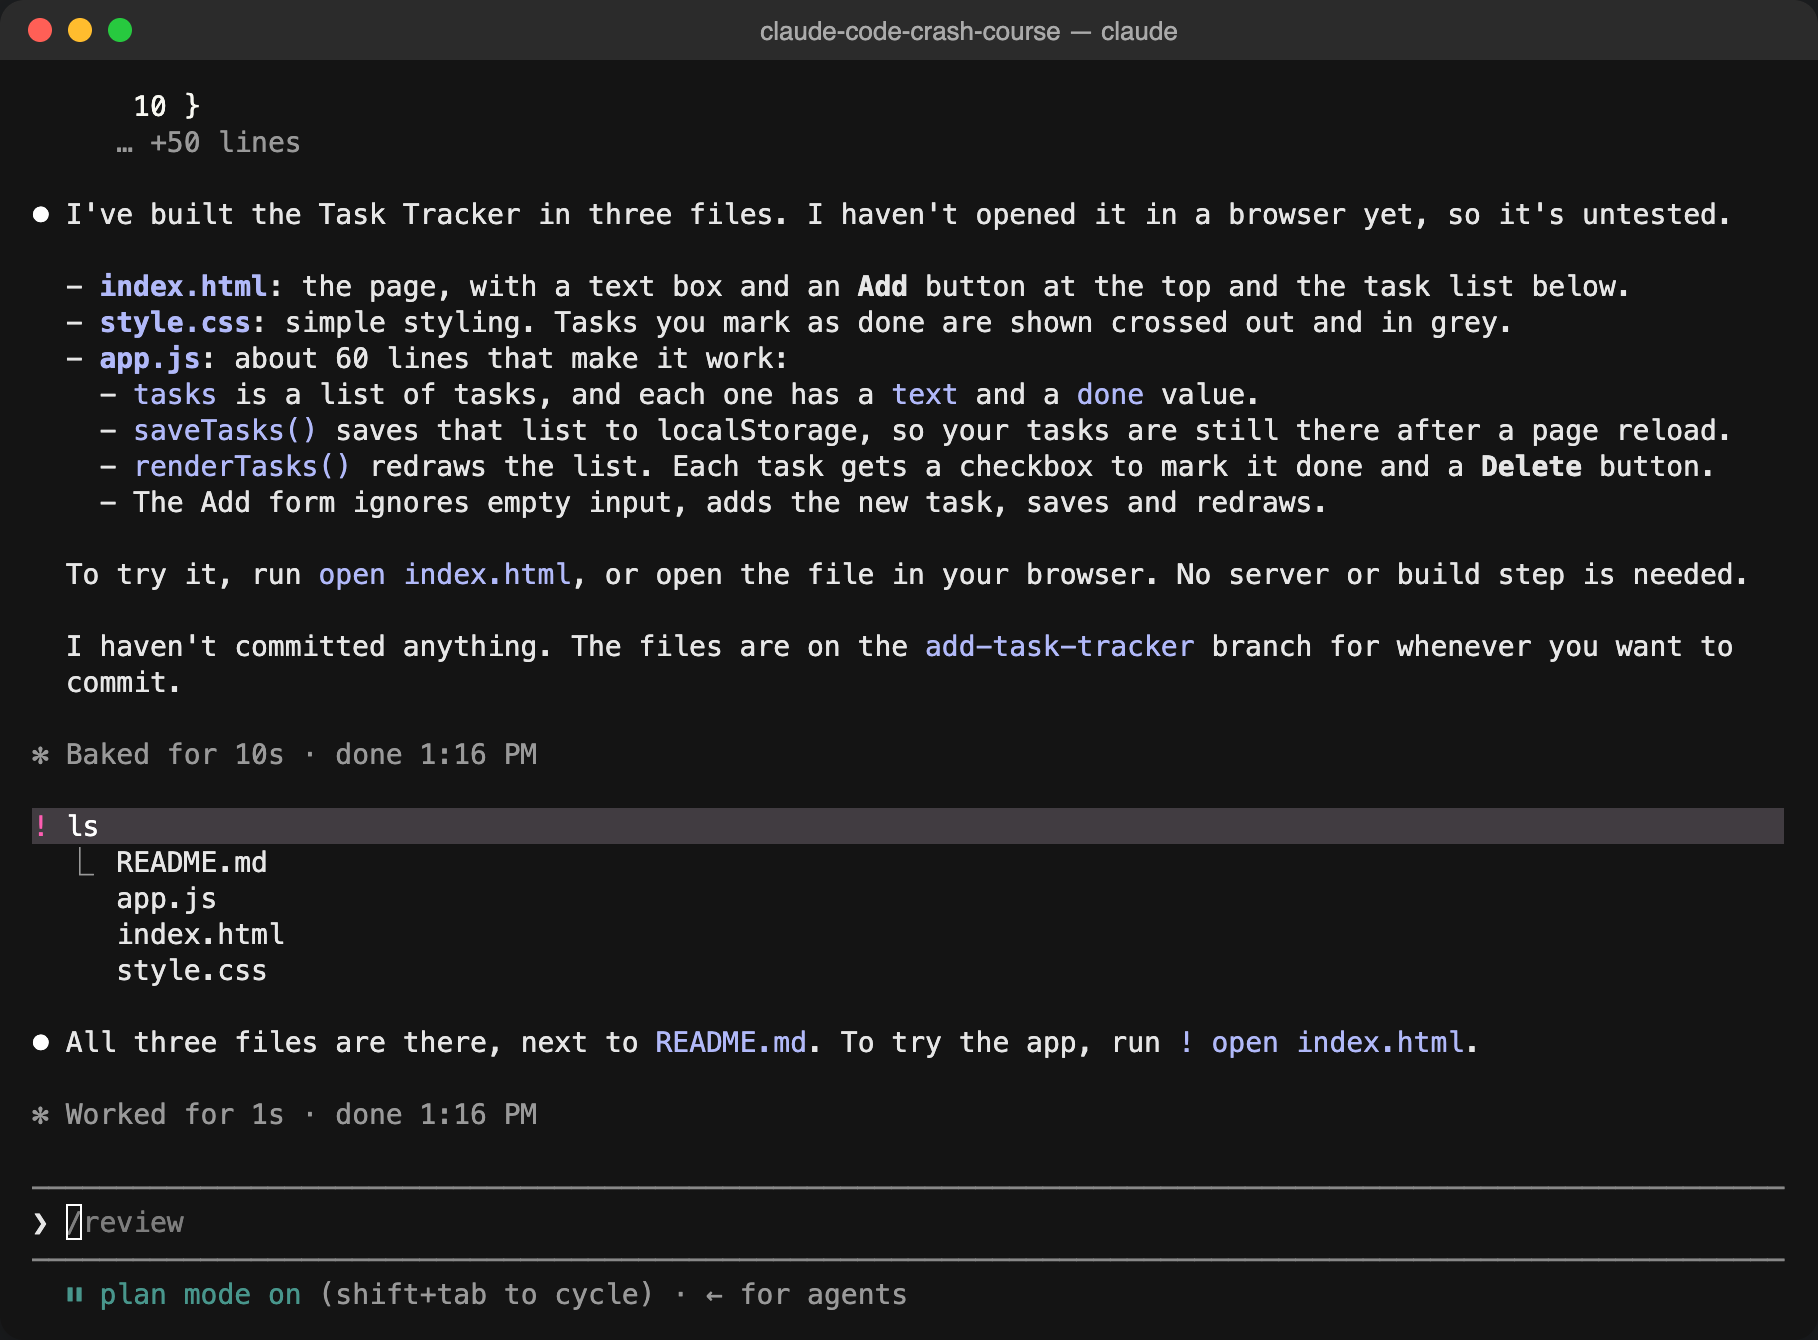
Task: Click the '10 }' code line
Action: point(167,106)
